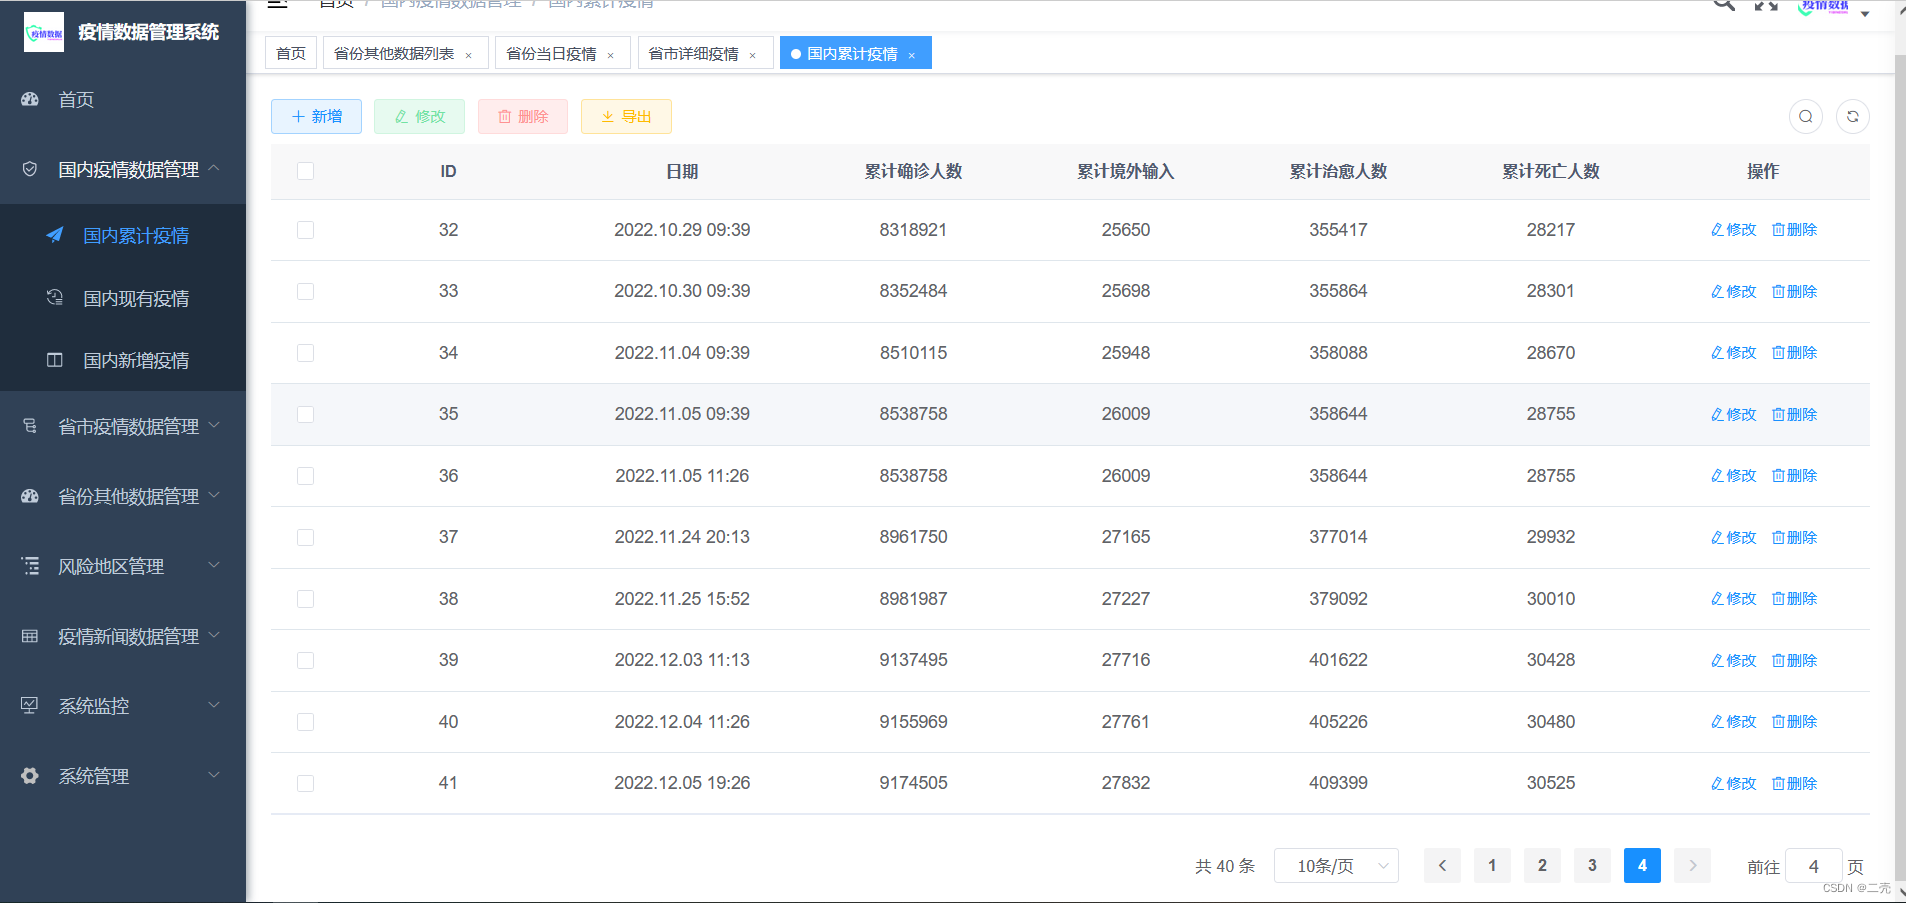1906x903 pixels.
Task: Close the 省份当日疫情 tab
Action: pyautogui.click(x=610, y=55)
